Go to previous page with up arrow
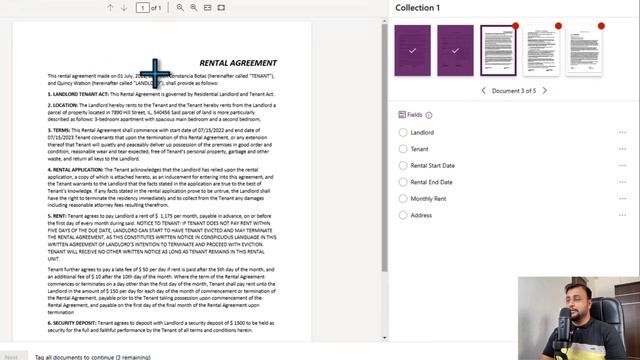This screenshot has height=360, width=640. [x=110, y=8]
